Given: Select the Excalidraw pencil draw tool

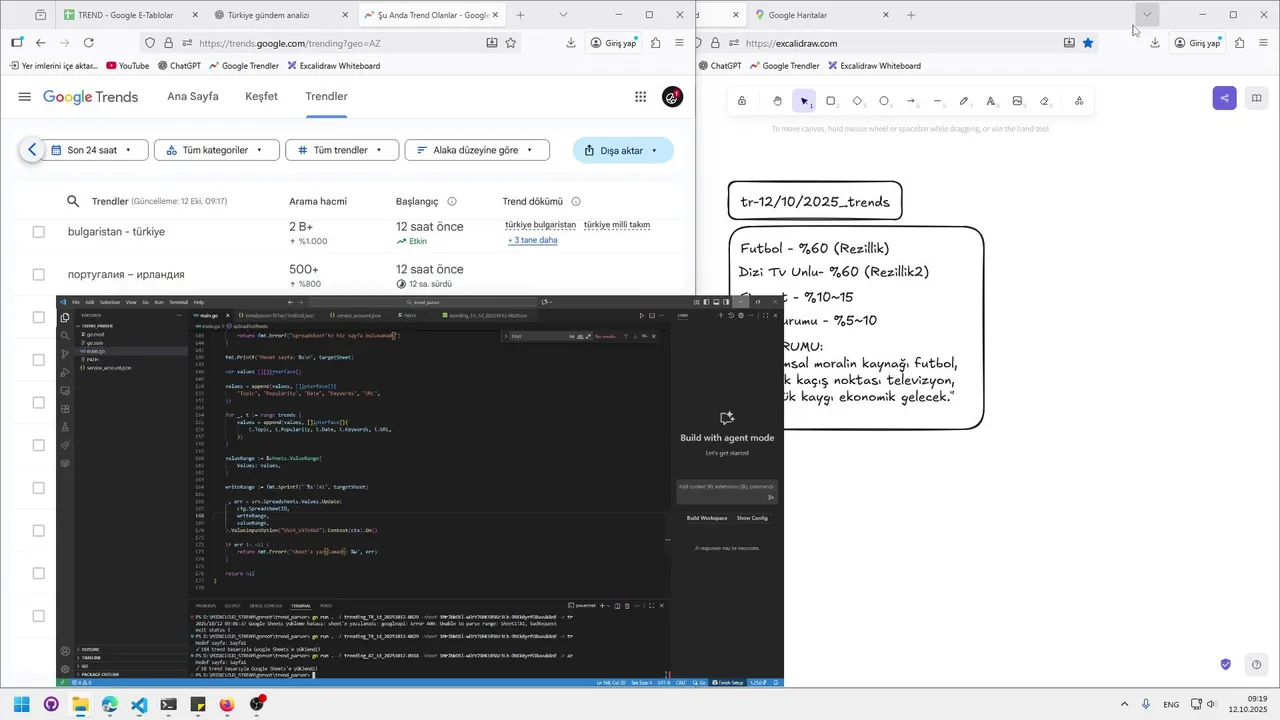Looking at the screenshot, I should 964,101.
